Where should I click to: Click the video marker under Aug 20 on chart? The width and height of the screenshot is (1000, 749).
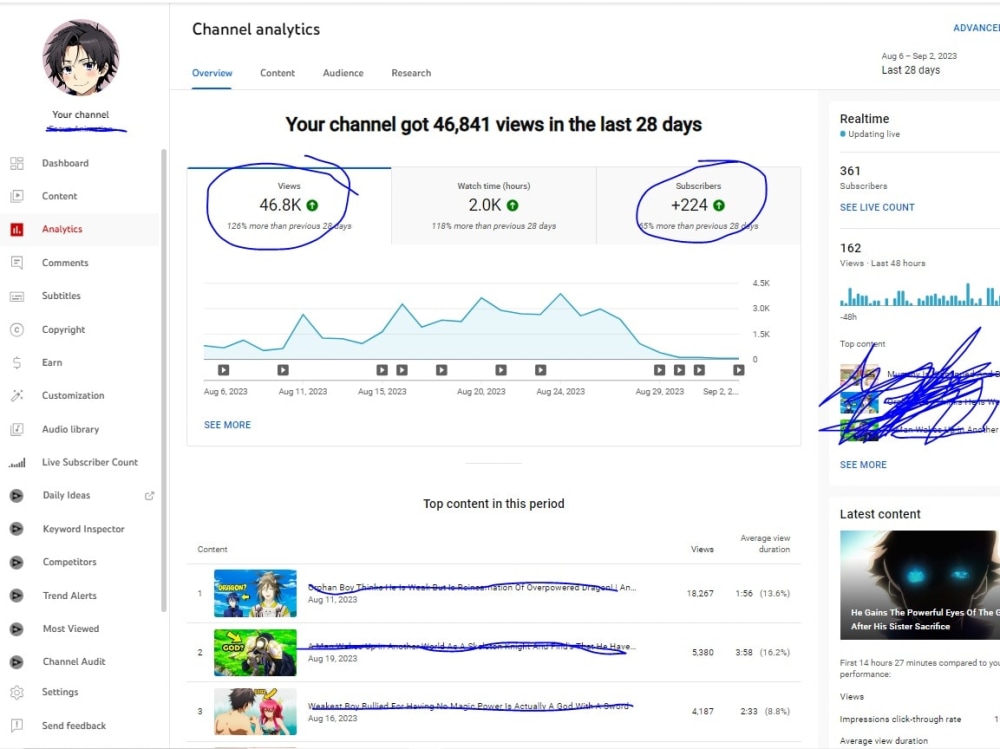tap(501, 370)
